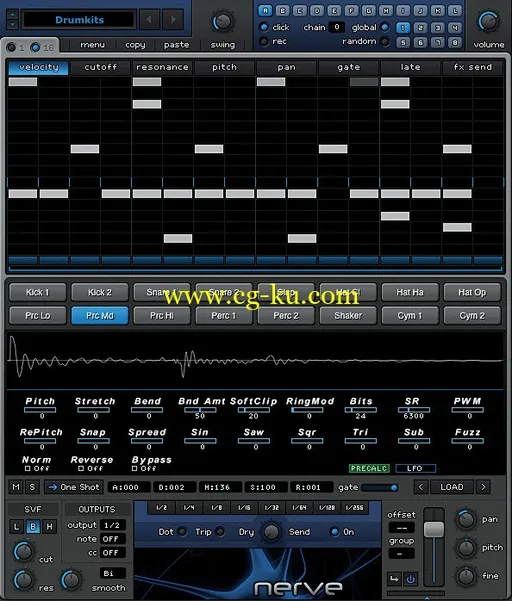This screenshot has width=512, height=601.
Task: Toggle Trip delay option
Action: click(x=220, y=532)
